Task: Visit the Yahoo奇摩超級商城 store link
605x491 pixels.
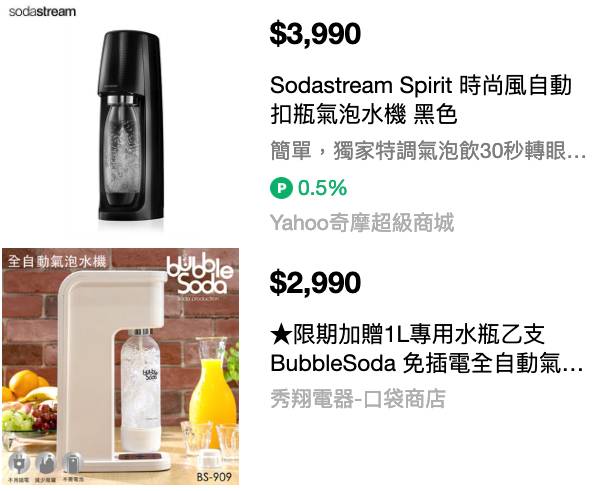Action: coord(362,223)
